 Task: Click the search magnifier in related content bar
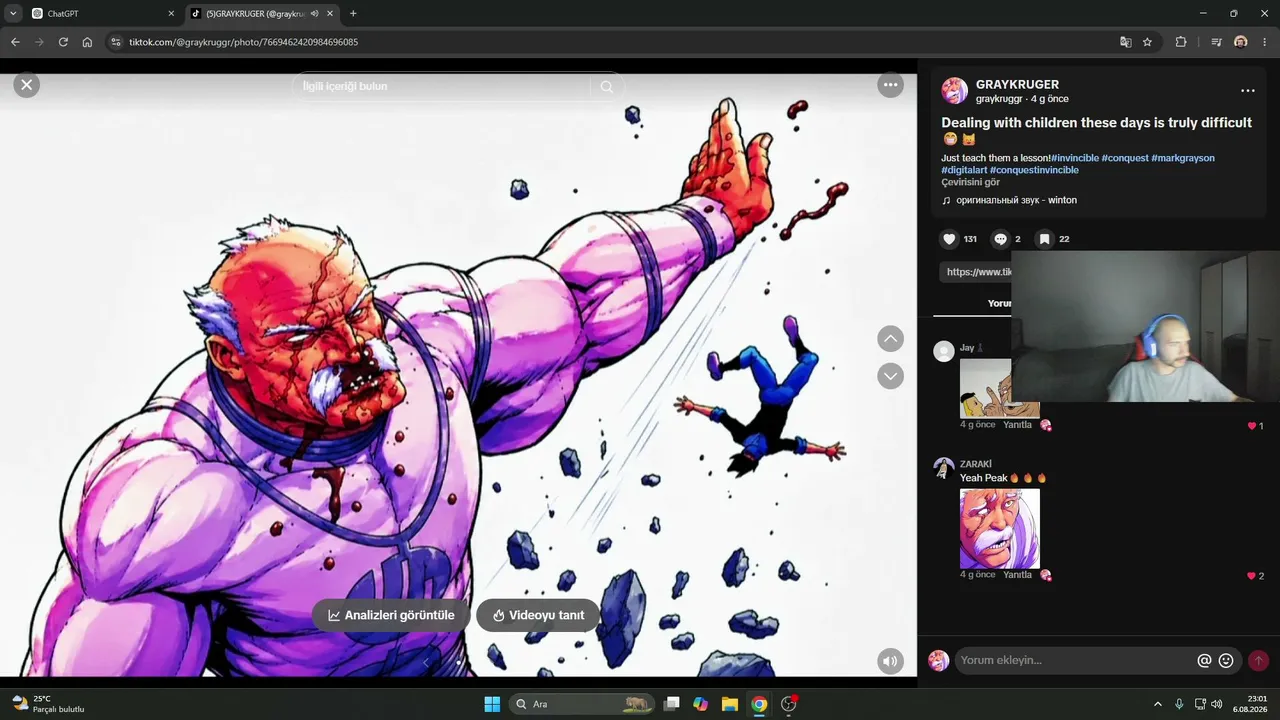coord(607,87)
